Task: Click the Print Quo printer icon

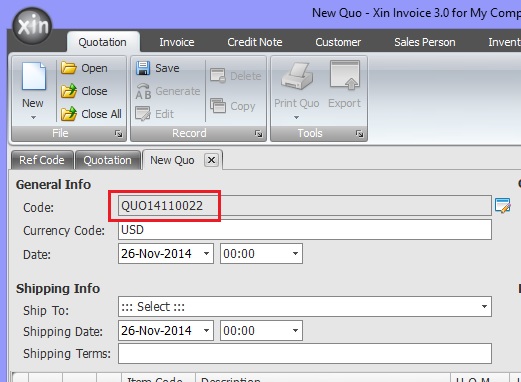Action: point(297,76)
